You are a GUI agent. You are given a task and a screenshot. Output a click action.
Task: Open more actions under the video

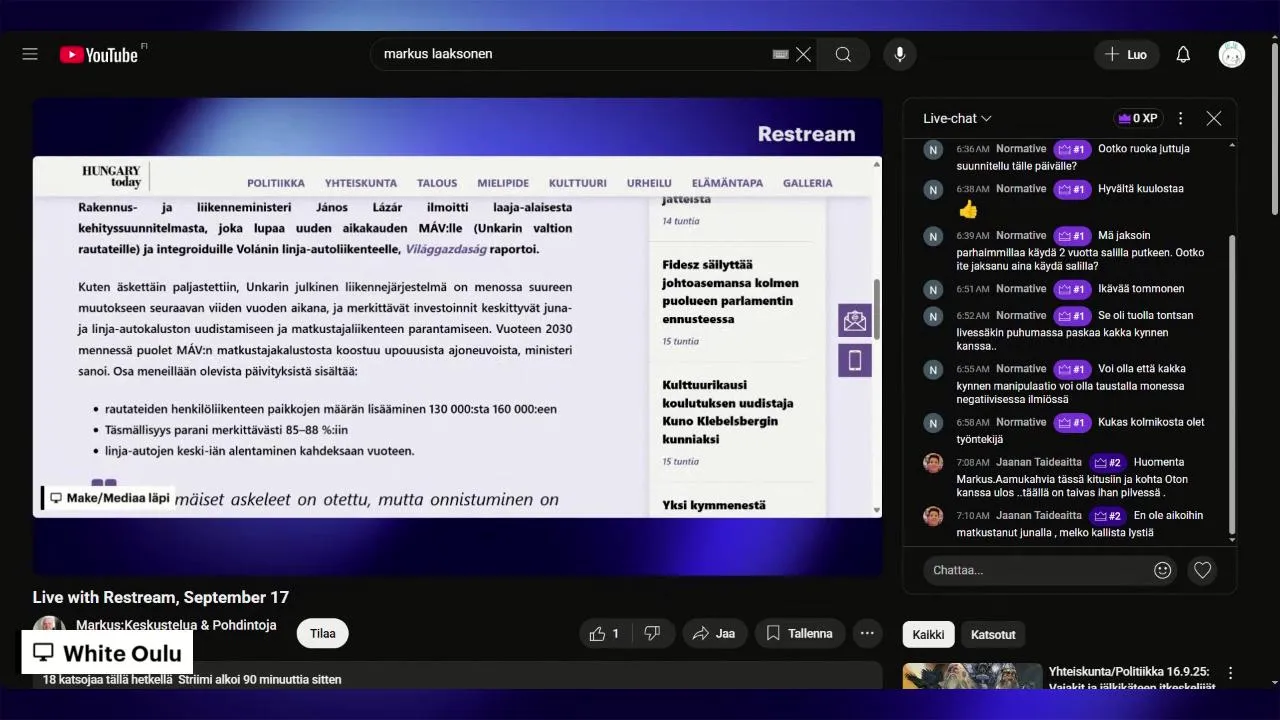point(867,633)
